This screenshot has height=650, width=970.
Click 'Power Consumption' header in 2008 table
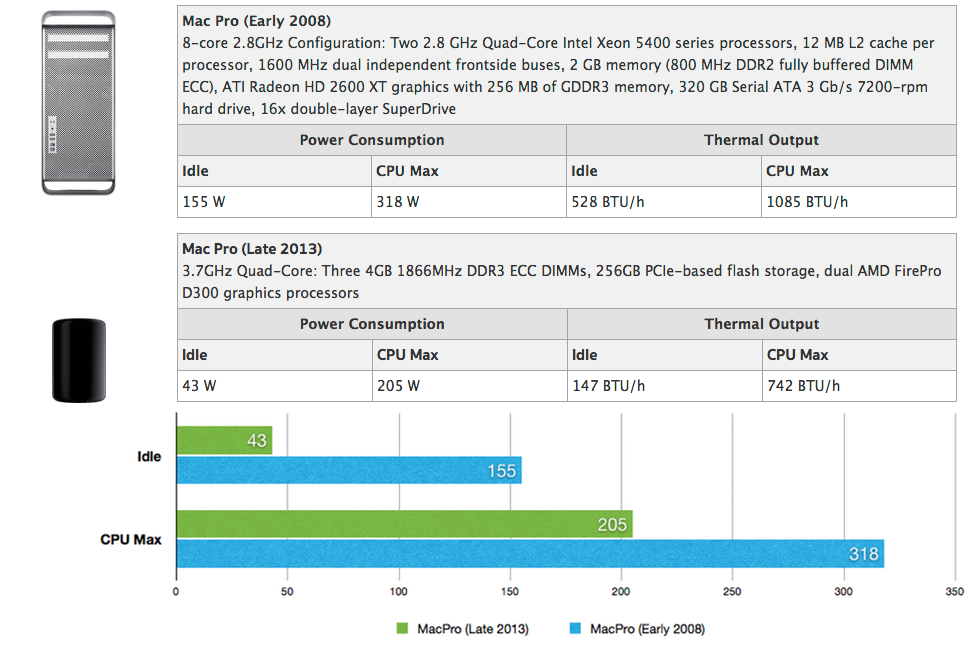click(372, 140)
